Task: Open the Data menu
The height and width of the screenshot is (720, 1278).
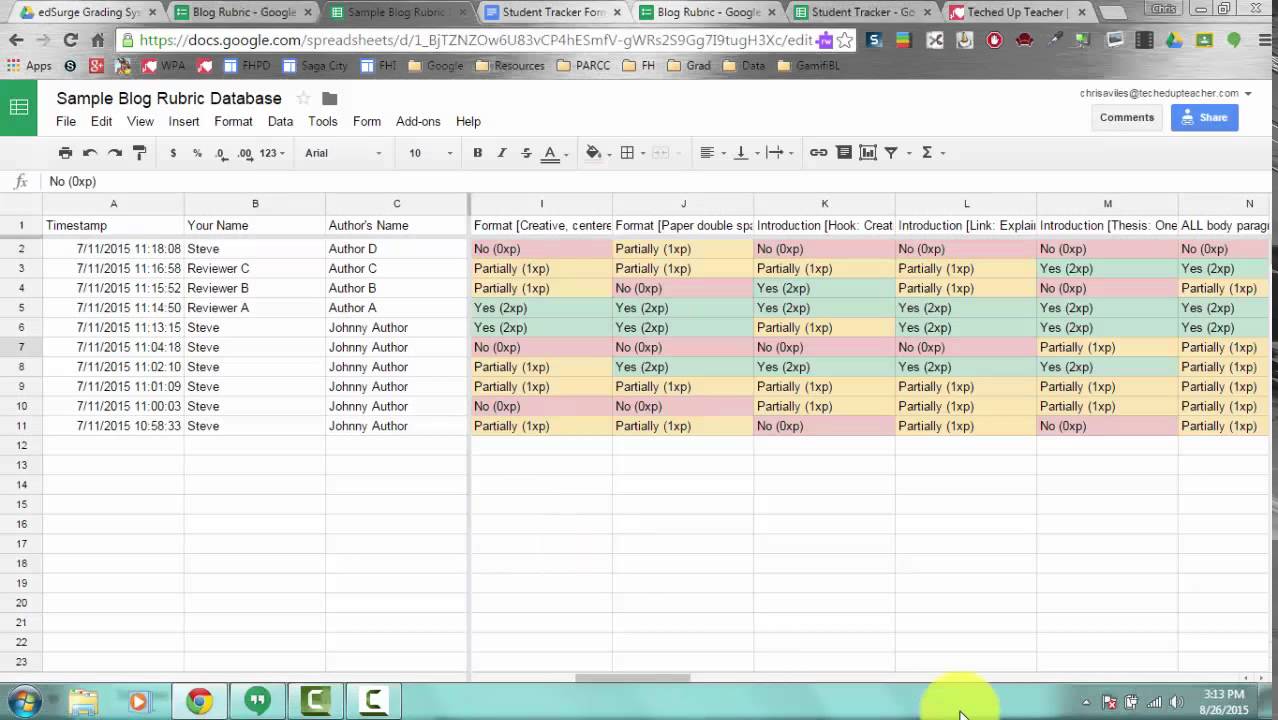Action: [280, 121]
